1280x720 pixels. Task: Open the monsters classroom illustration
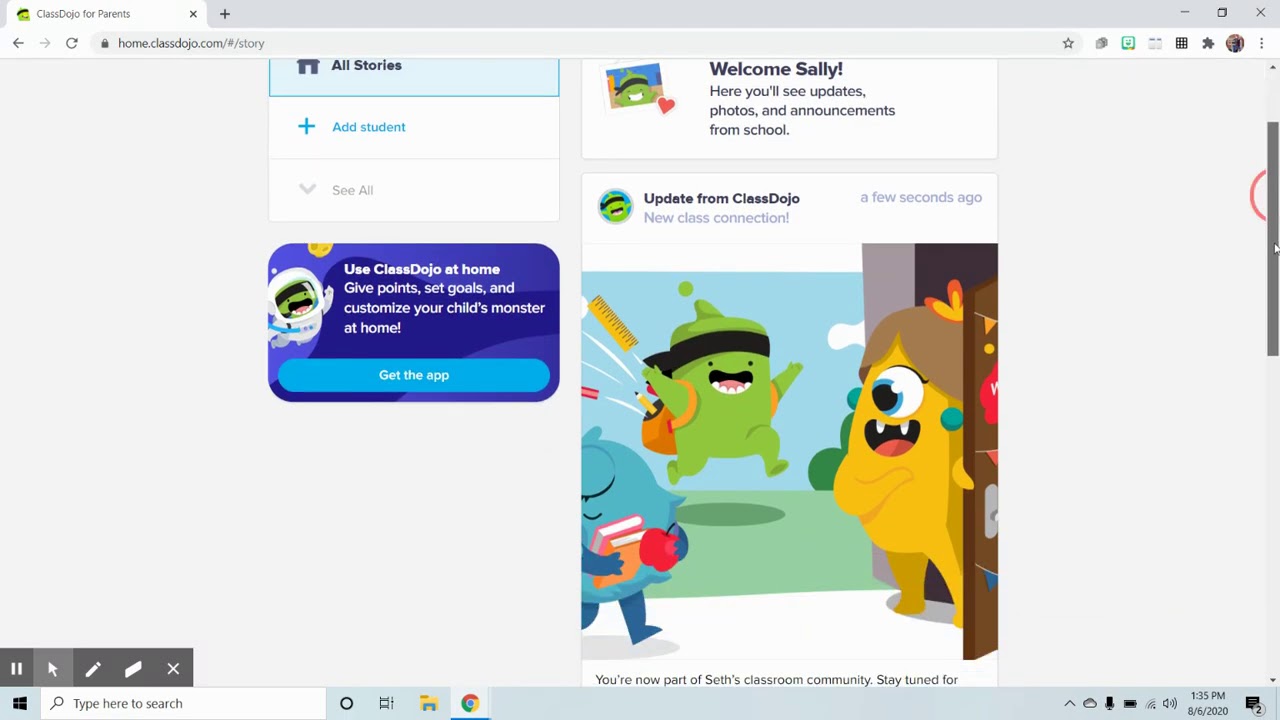tap(789, 451)
